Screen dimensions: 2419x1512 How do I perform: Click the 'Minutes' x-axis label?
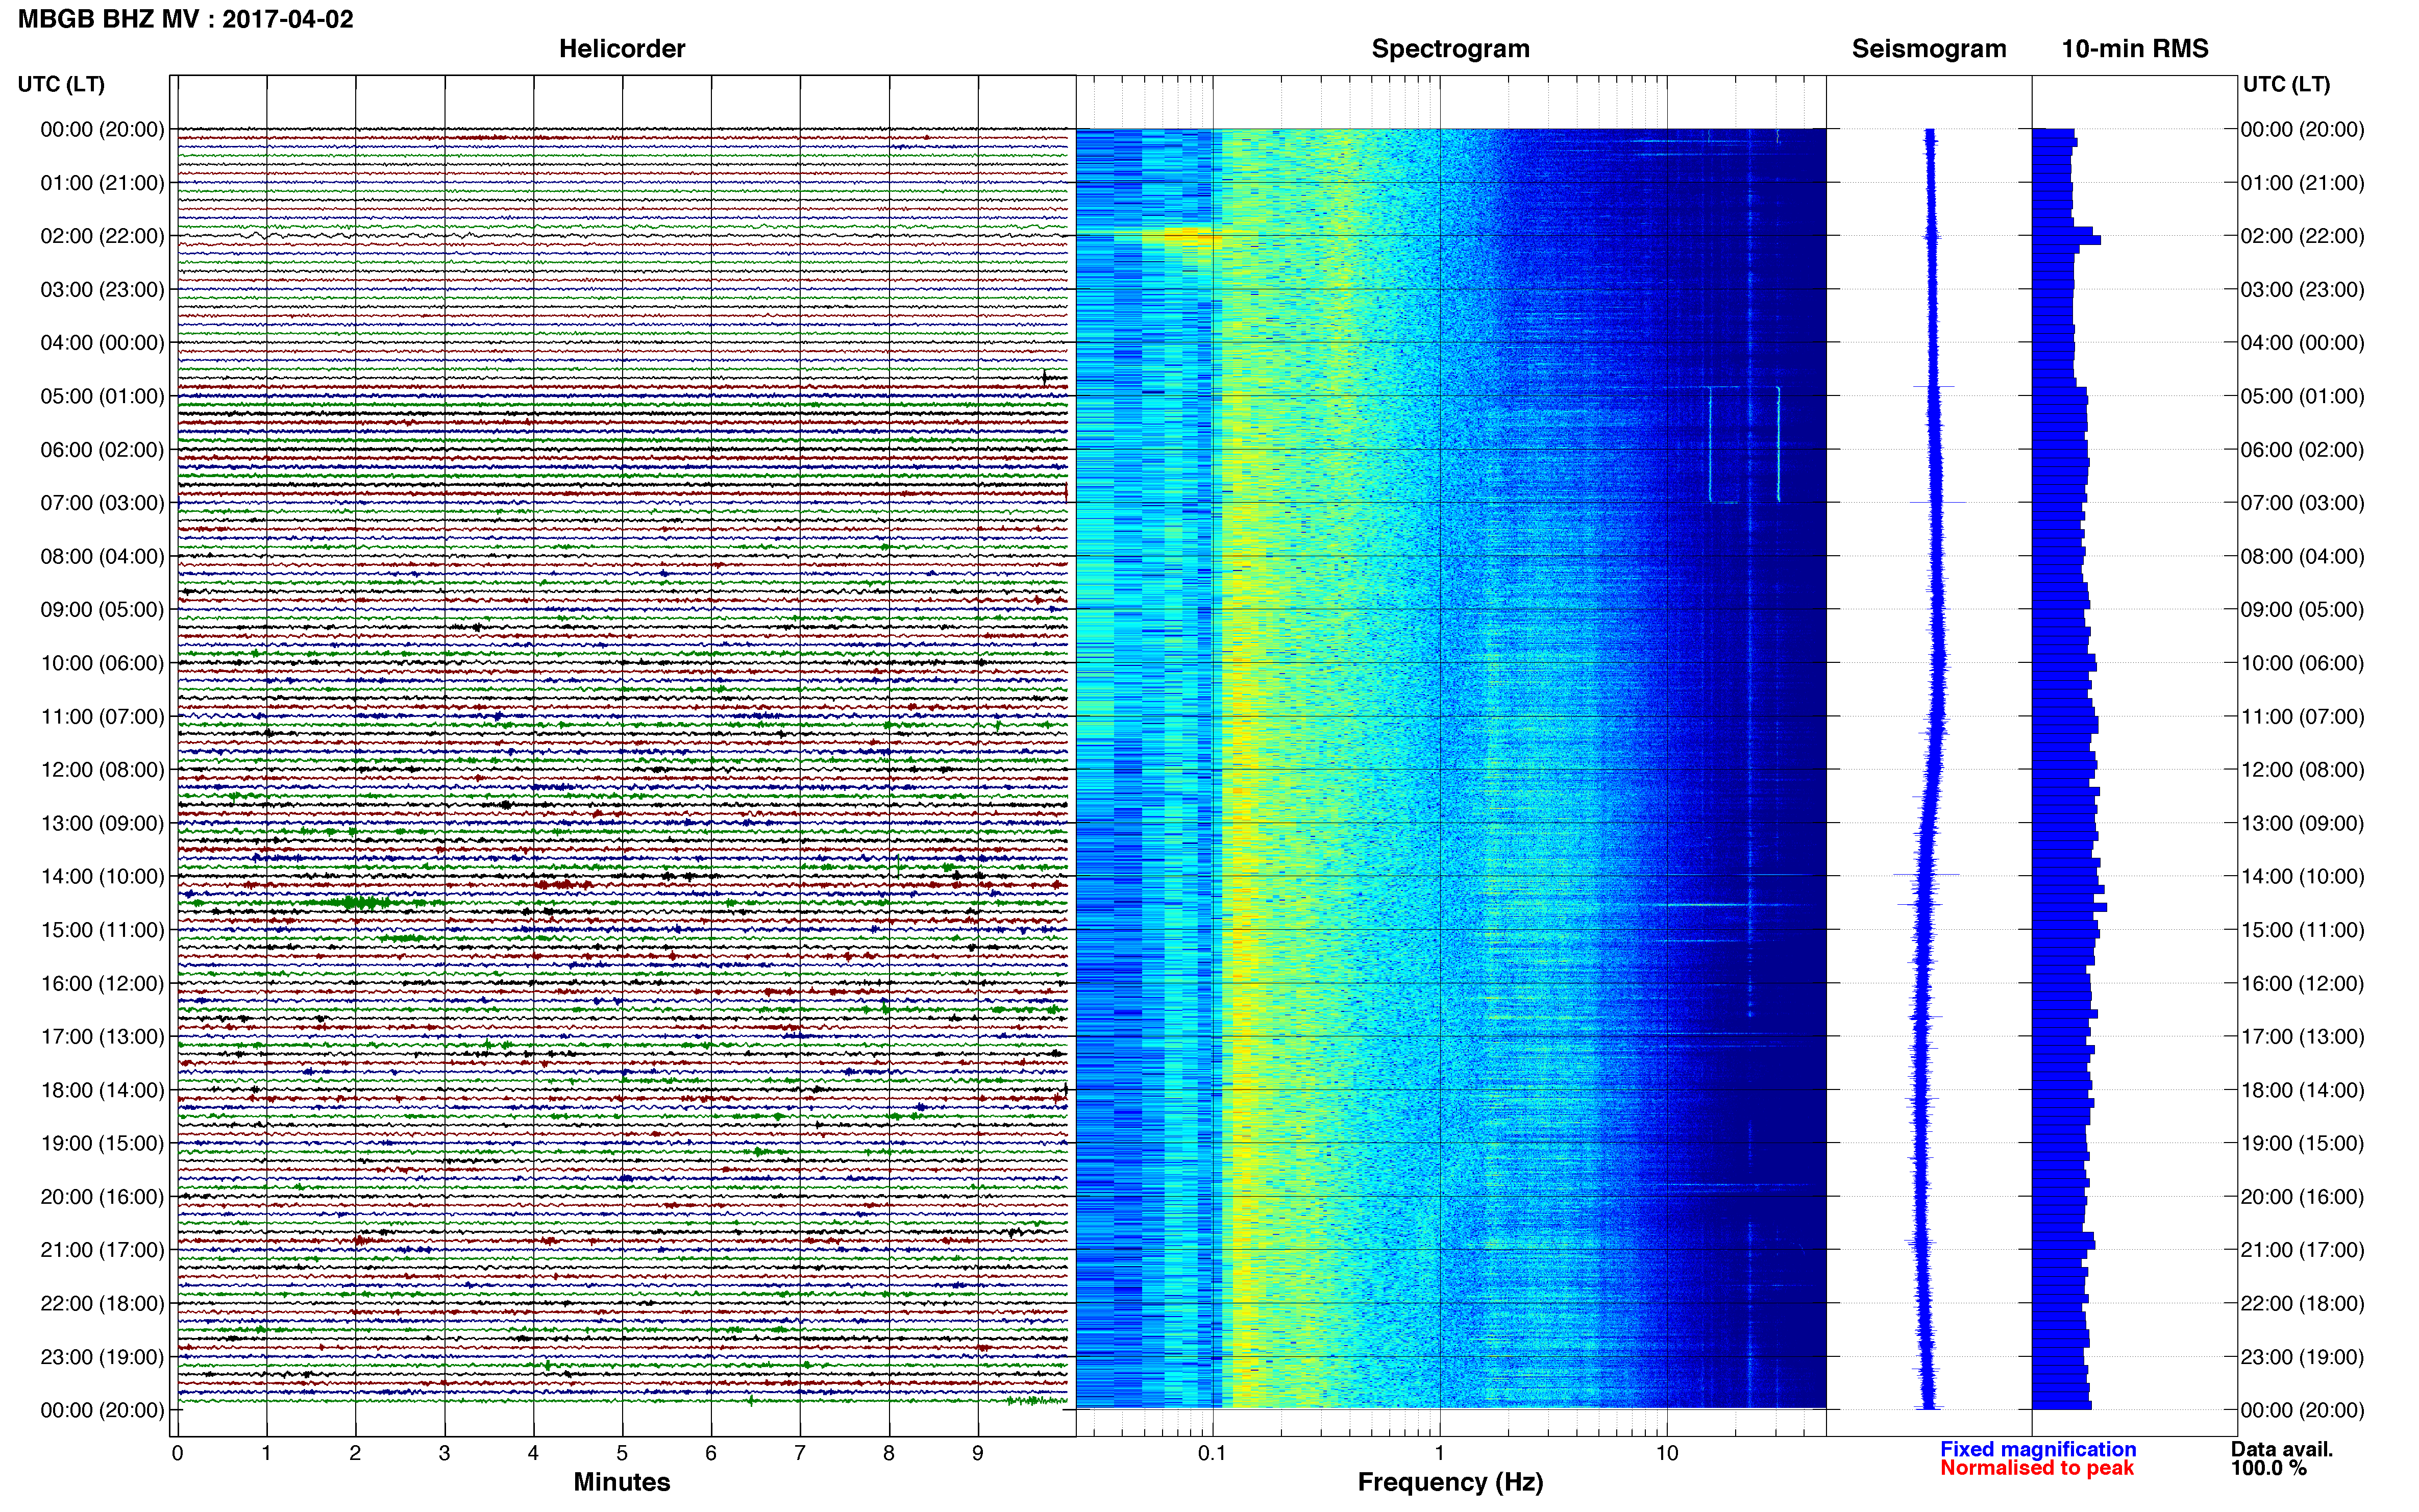tap(622, 1482)
